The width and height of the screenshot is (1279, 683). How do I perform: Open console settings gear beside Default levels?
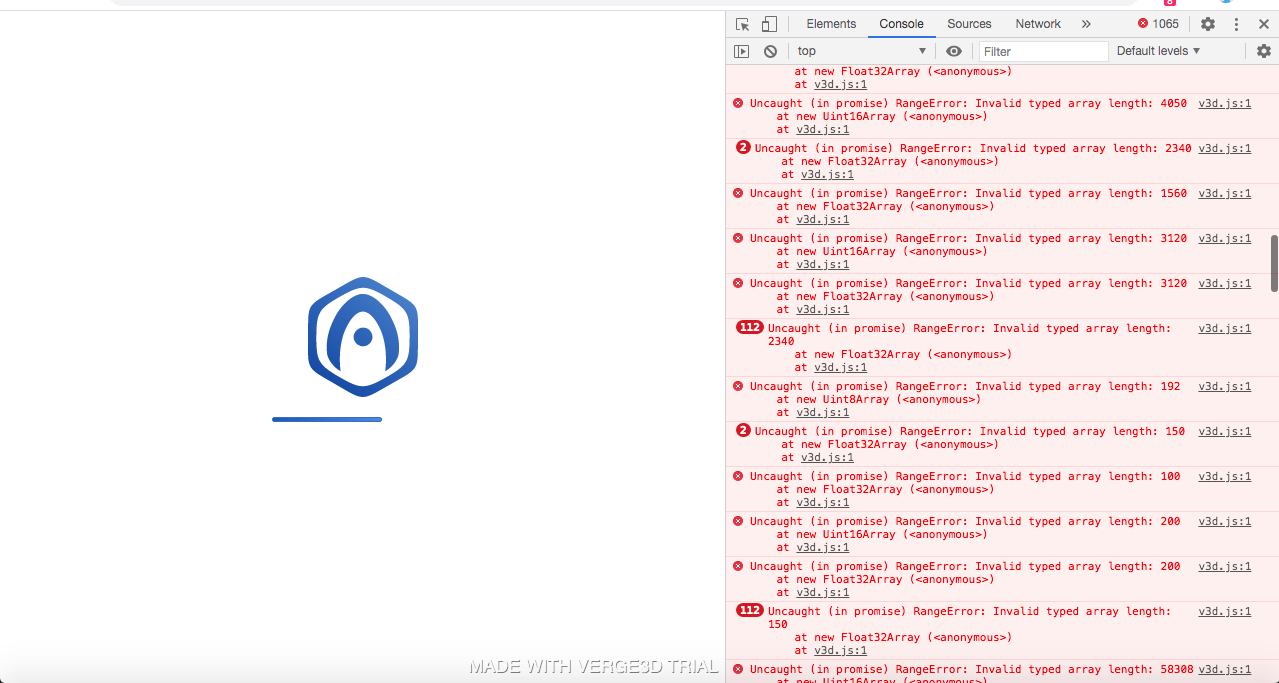click(1264, 51)
